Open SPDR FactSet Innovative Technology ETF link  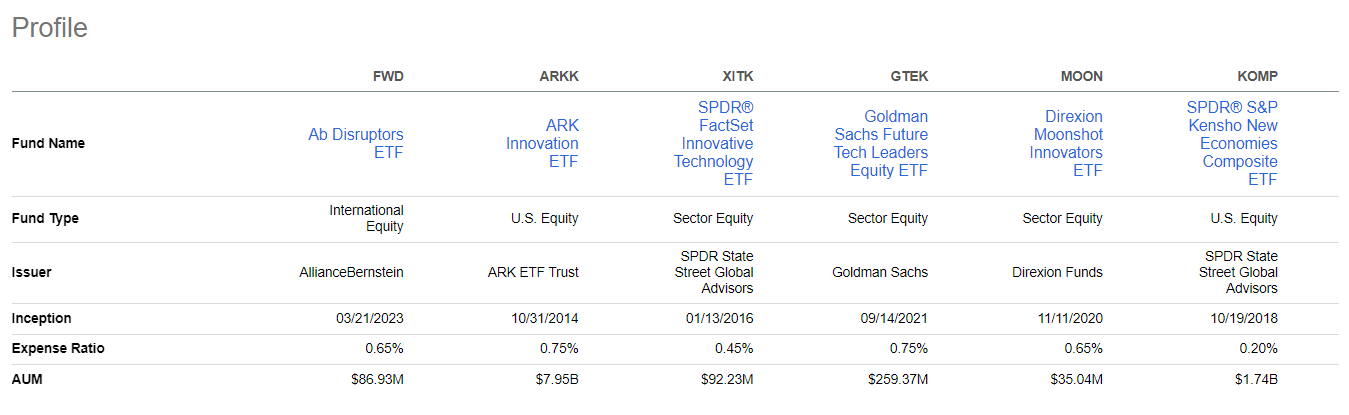click(x=714, y=143)
